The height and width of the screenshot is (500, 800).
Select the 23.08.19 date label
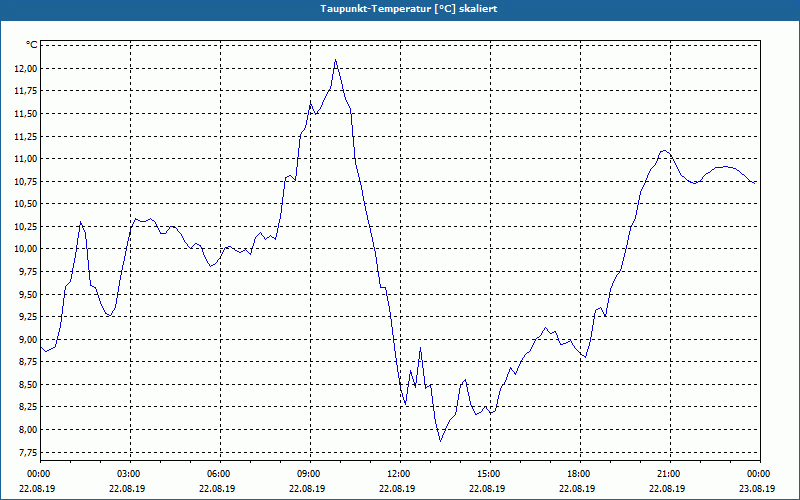click(x=757, y=488)
